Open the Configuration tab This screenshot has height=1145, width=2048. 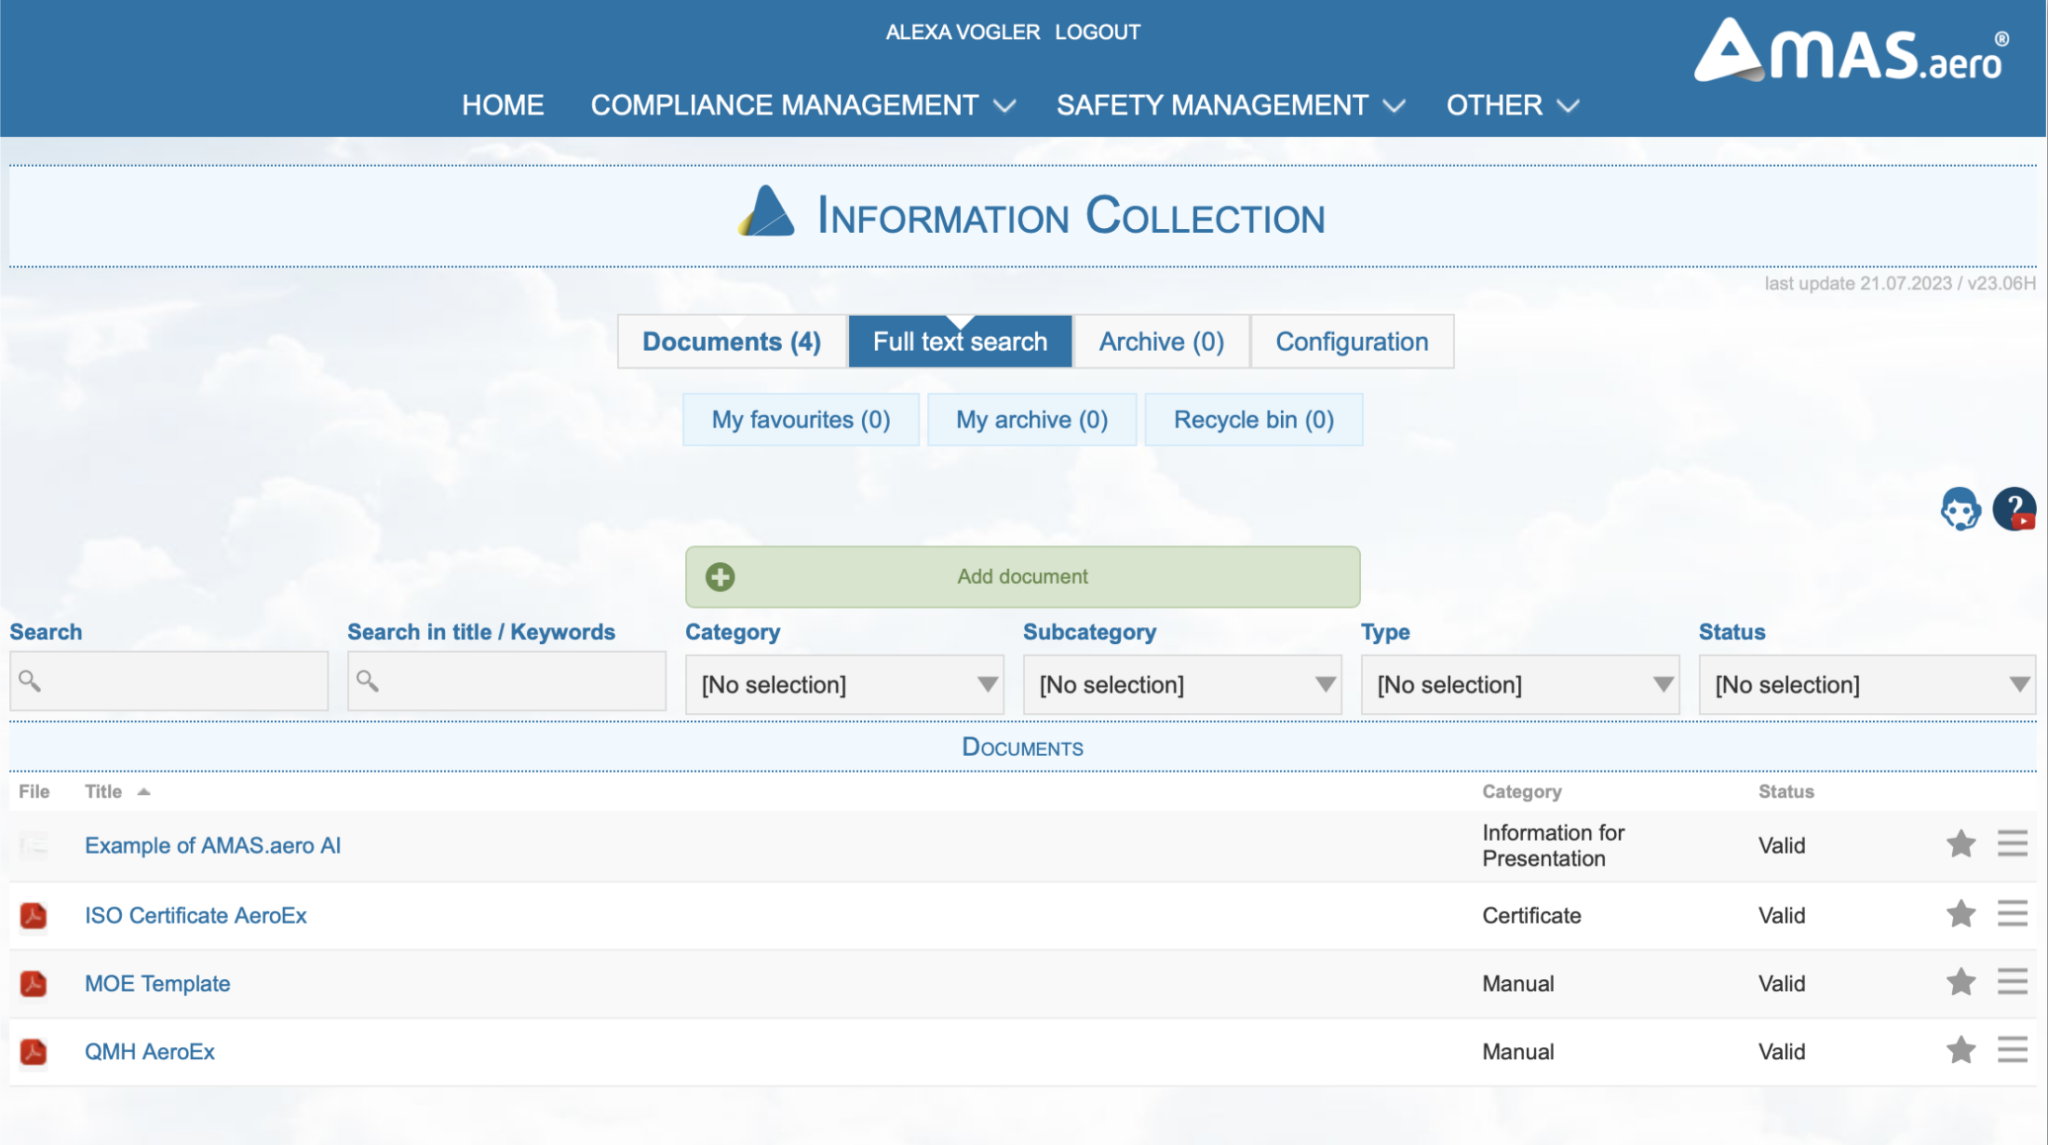(1352, 341)
